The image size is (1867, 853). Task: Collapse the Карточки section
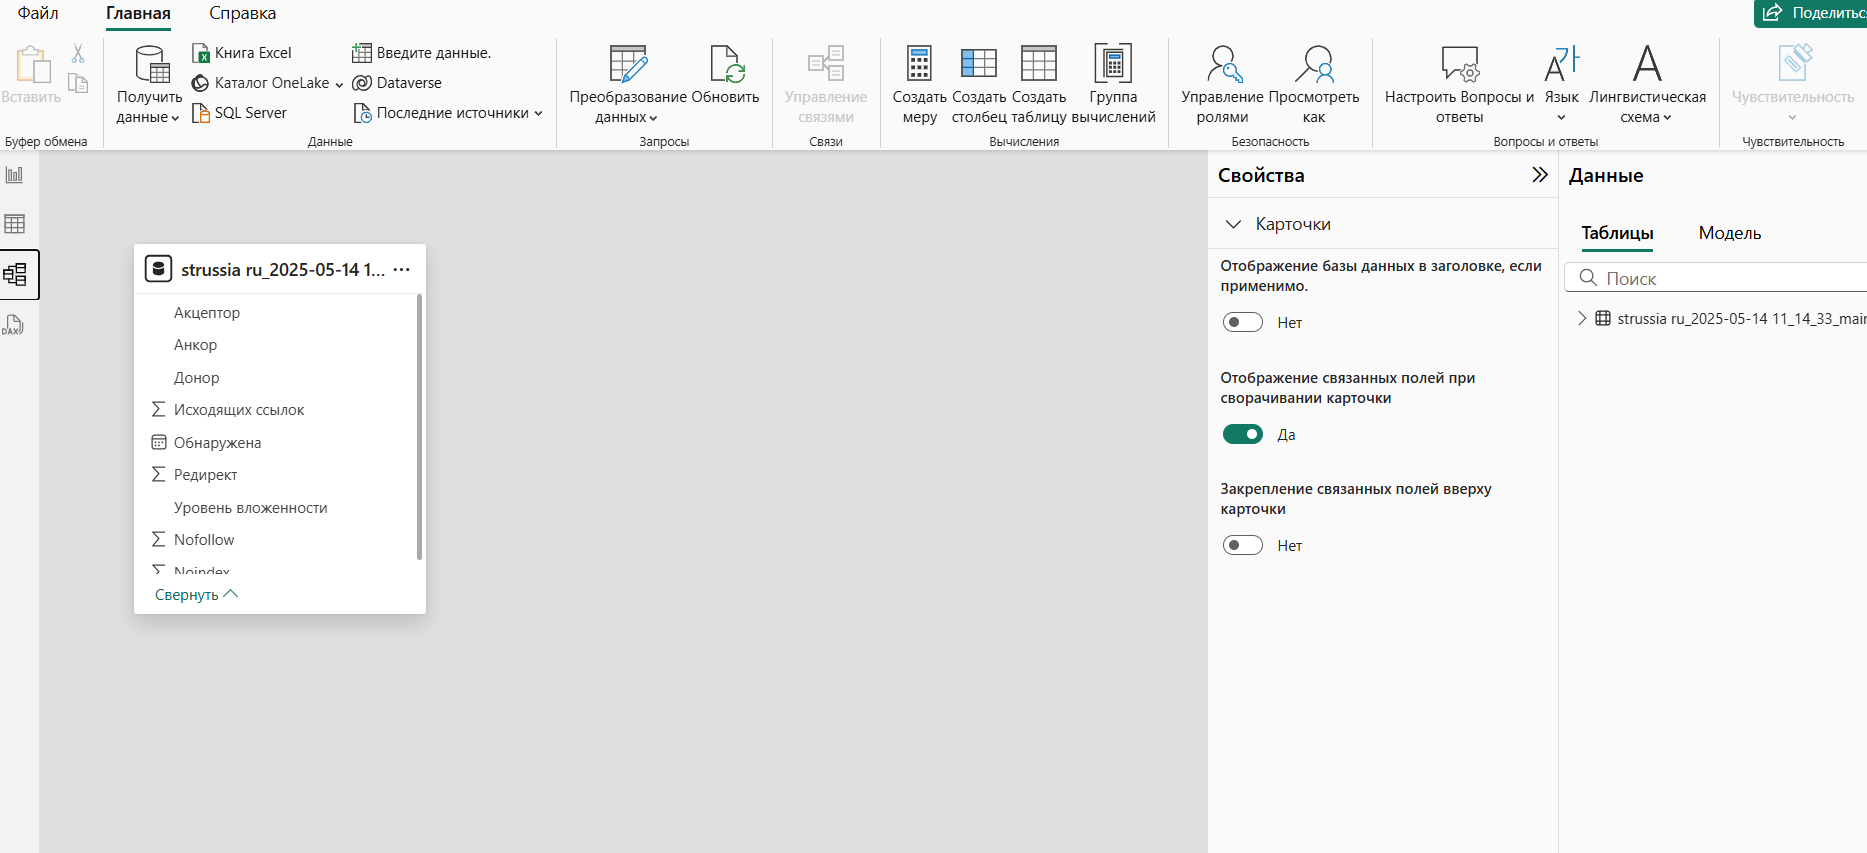[x=1233, y=224]
